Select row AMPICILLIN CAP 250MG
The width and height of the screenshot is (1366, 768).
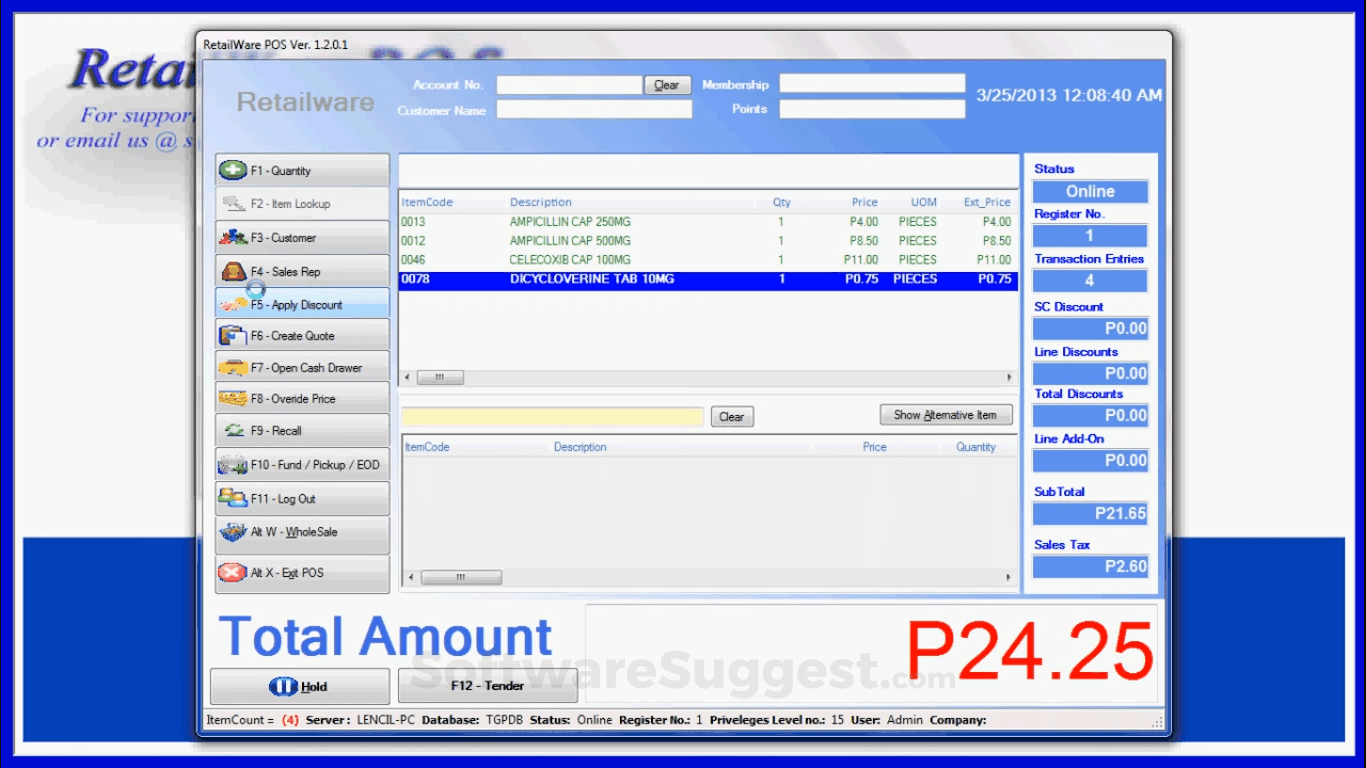pyautogui.click(x=708, y=222)
